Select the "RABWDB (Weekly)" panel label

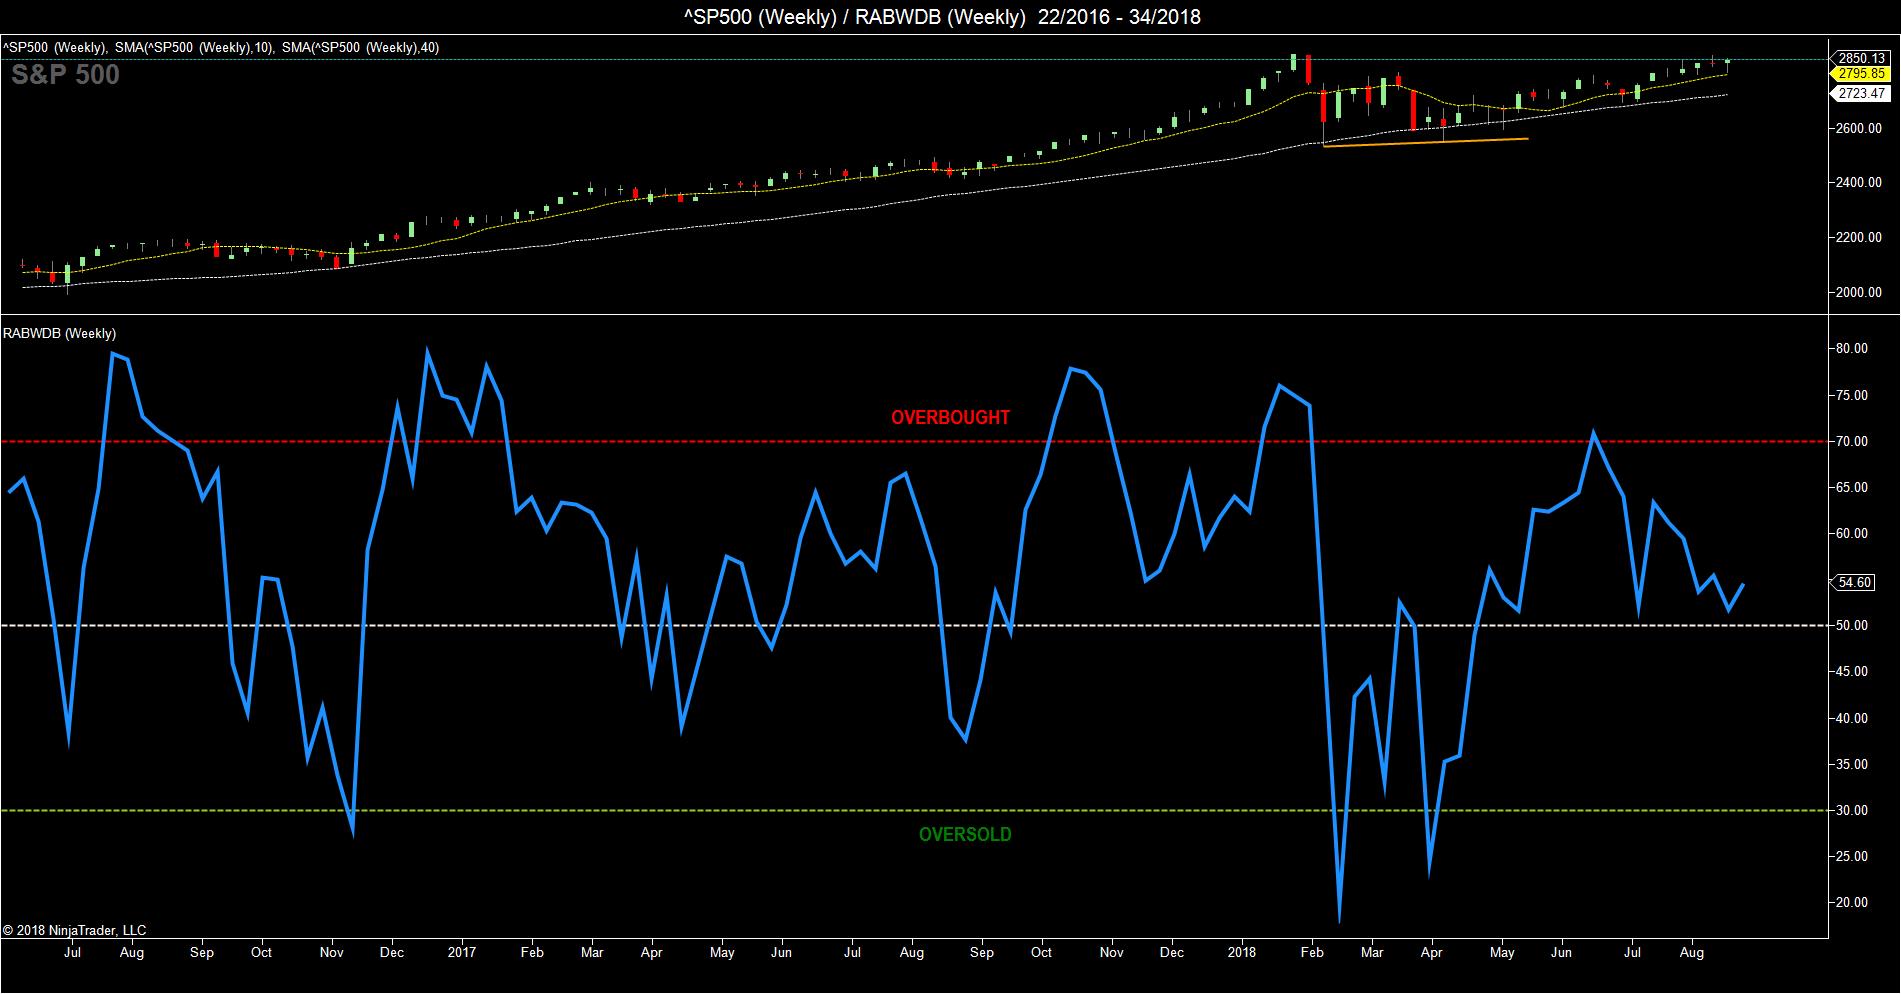tap(60, 333)
